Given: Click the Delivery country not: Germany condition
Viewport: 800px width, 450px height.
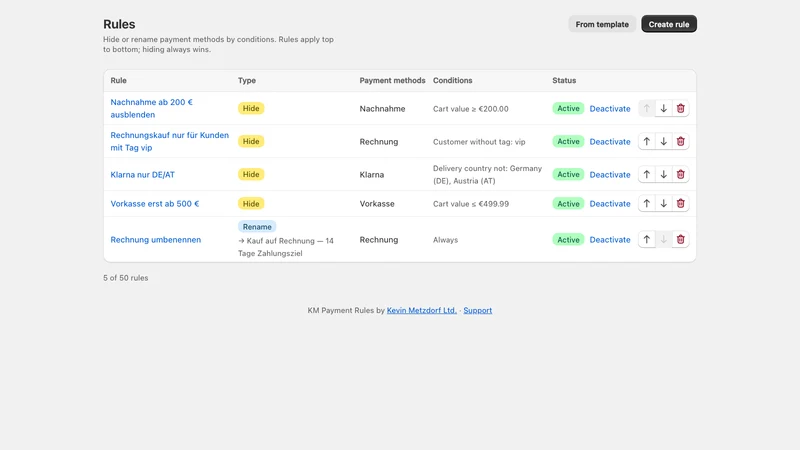Looking at the screenshot, I should 487,174.
